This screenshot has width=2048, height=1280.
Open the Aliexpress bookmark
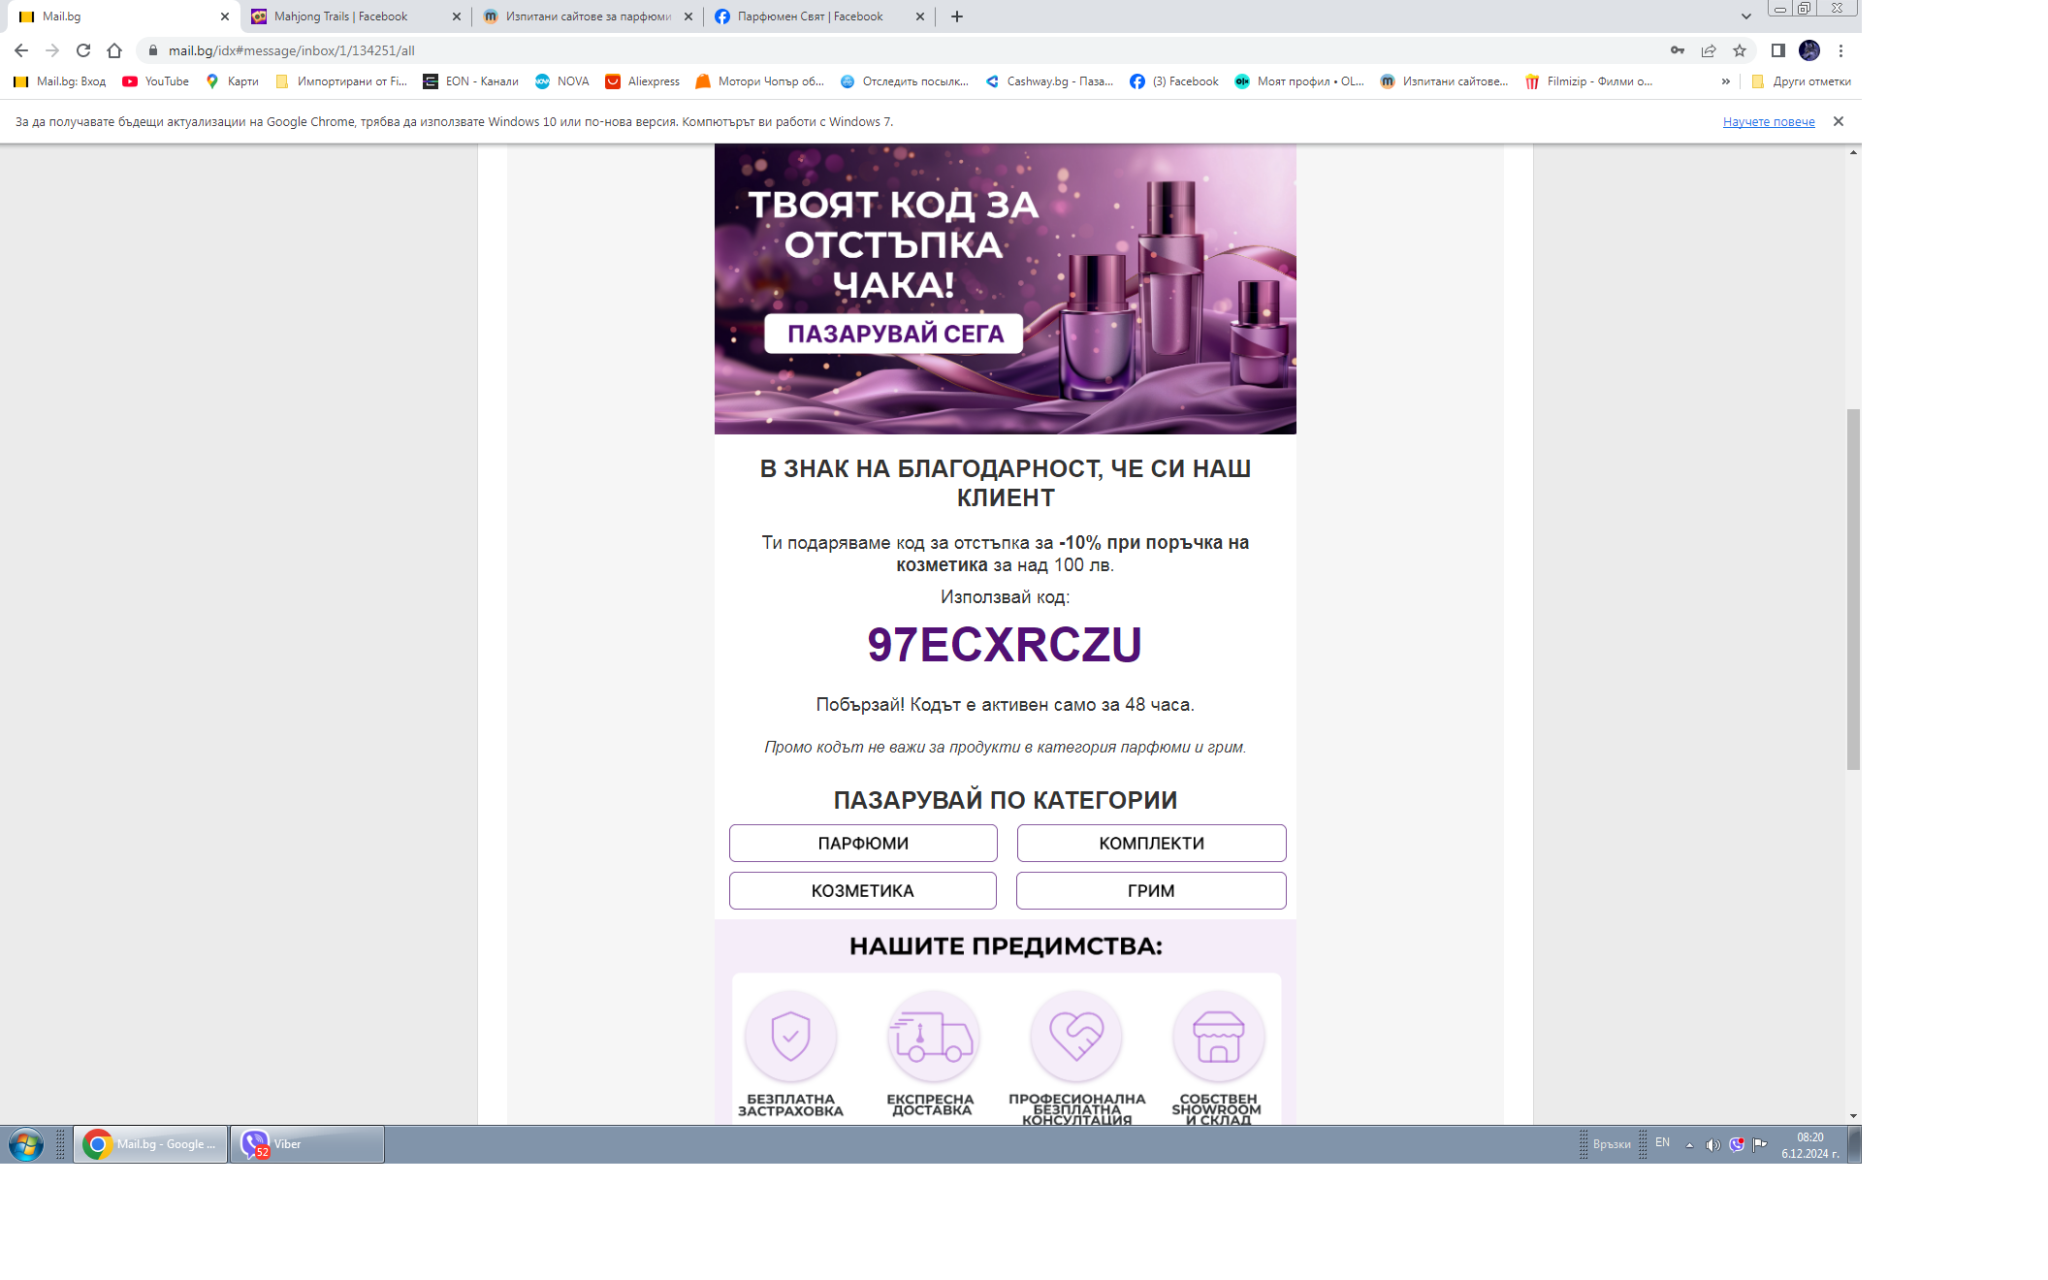(642, 81)
